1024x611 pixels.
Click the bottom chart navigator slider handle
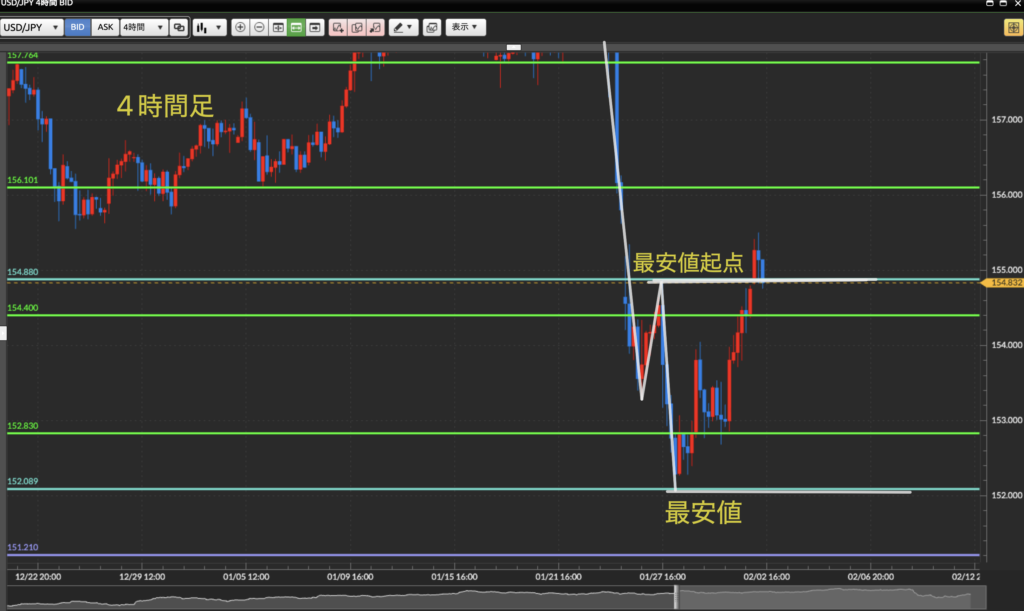coord(677,597)
